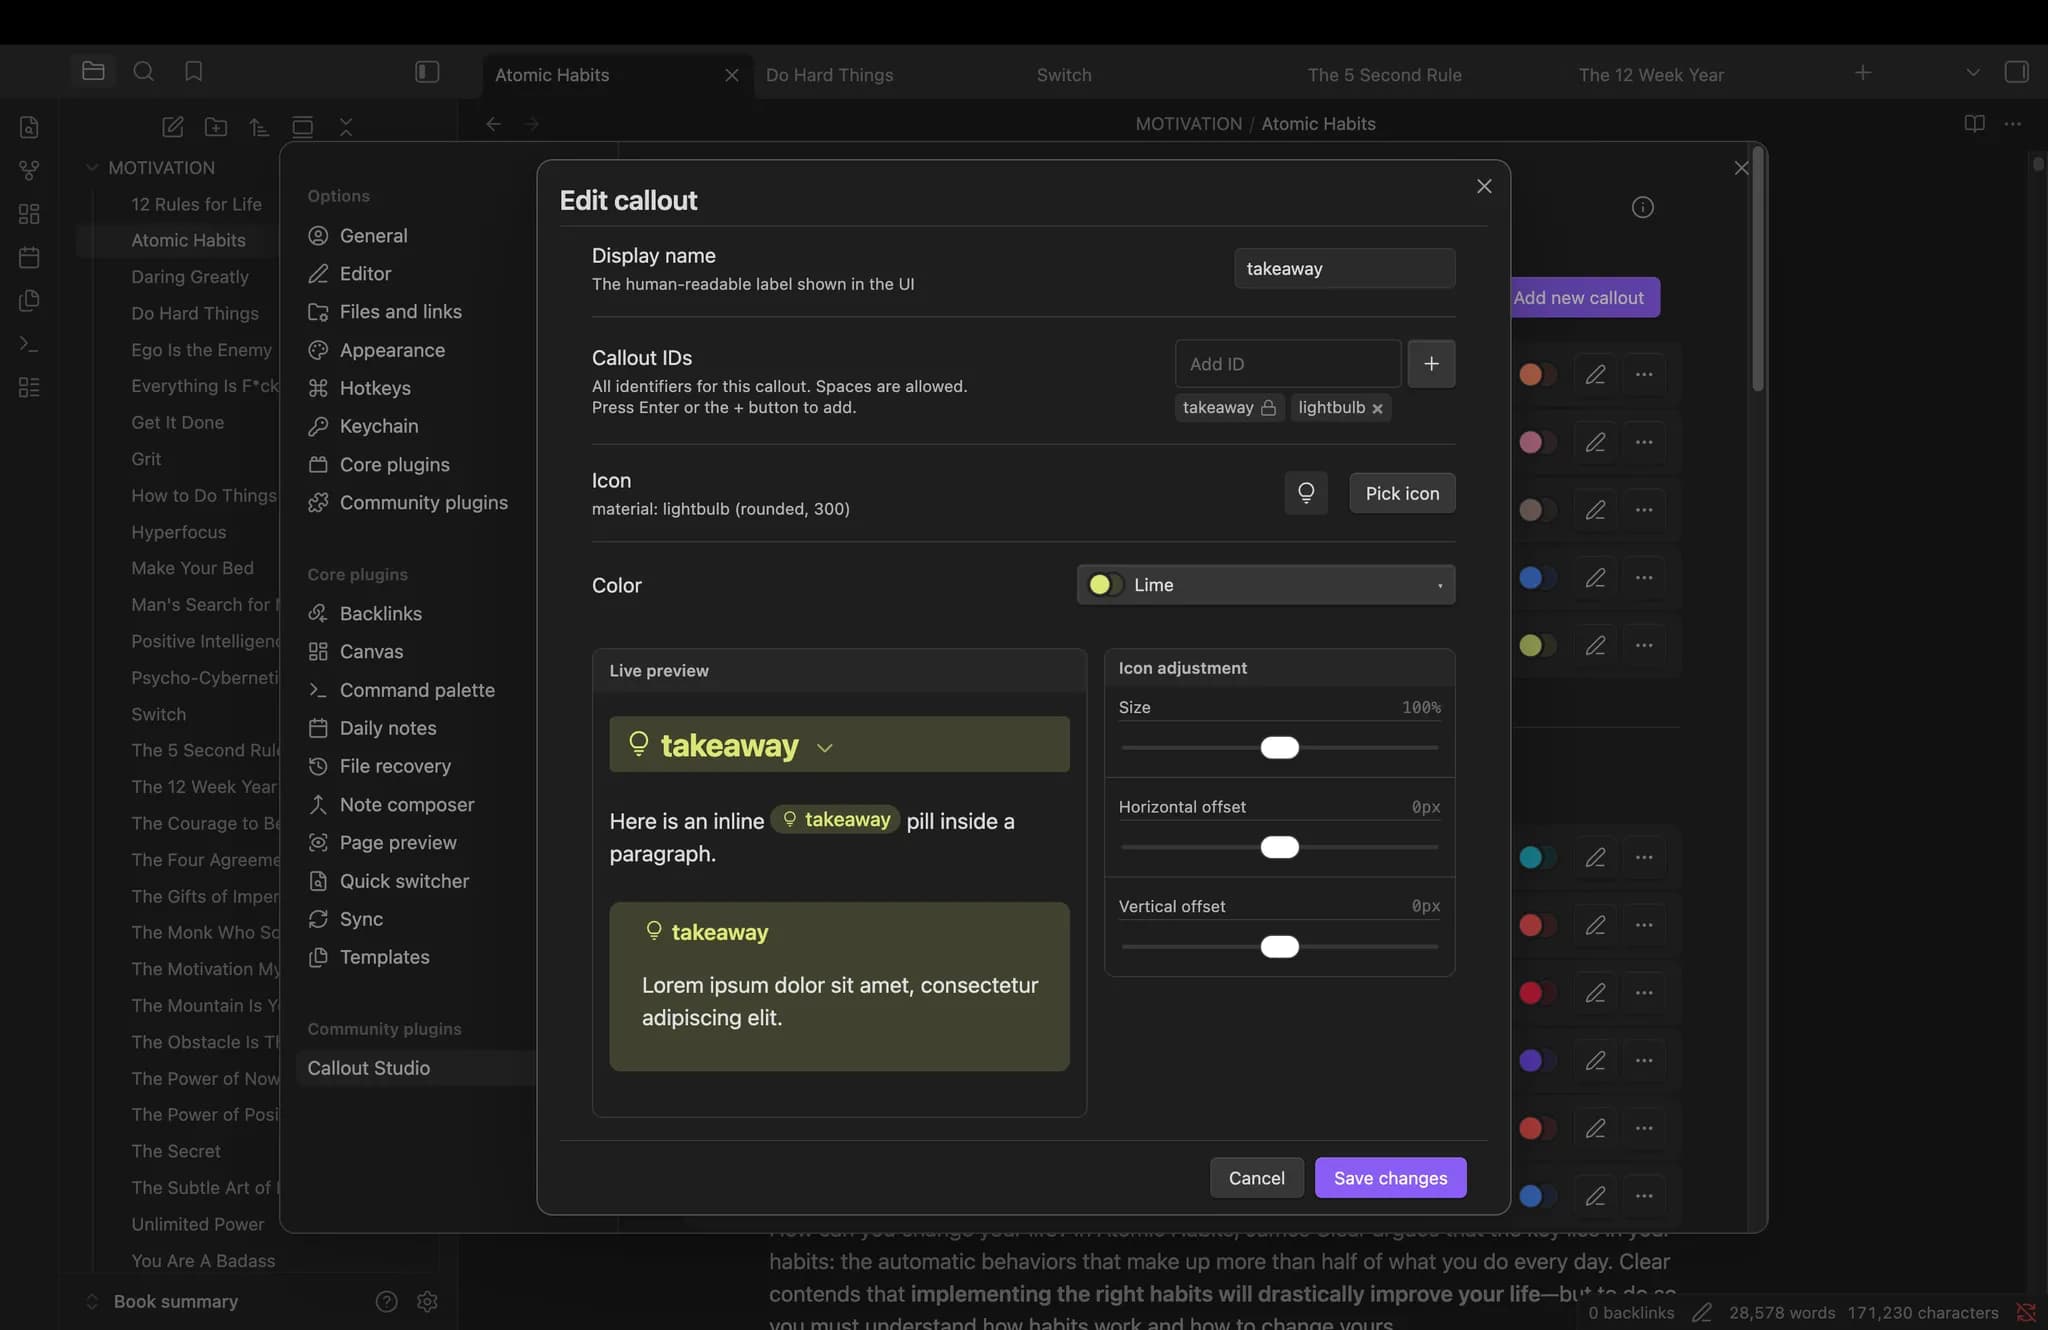Open the file explorer folder icon
The height and width of the screenshot is (1330, 2048).
[93, 71]
